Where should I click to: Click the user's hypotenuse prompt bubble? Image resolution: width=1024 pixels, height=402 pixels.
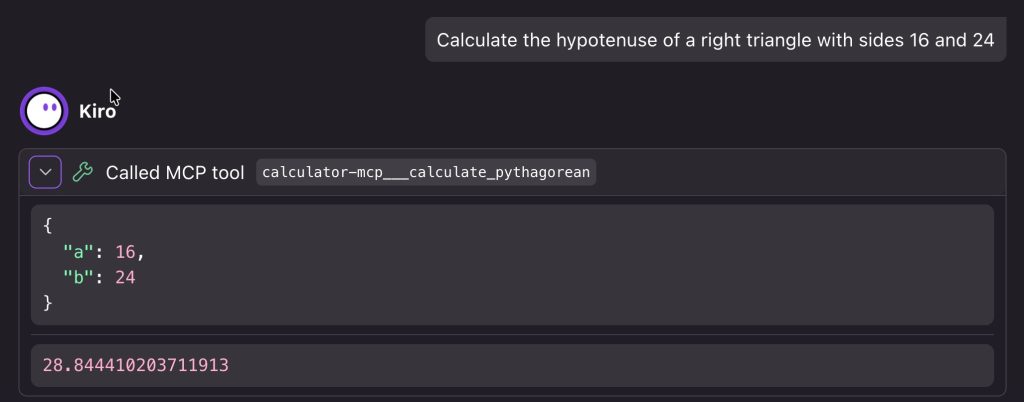coord(715,40)
